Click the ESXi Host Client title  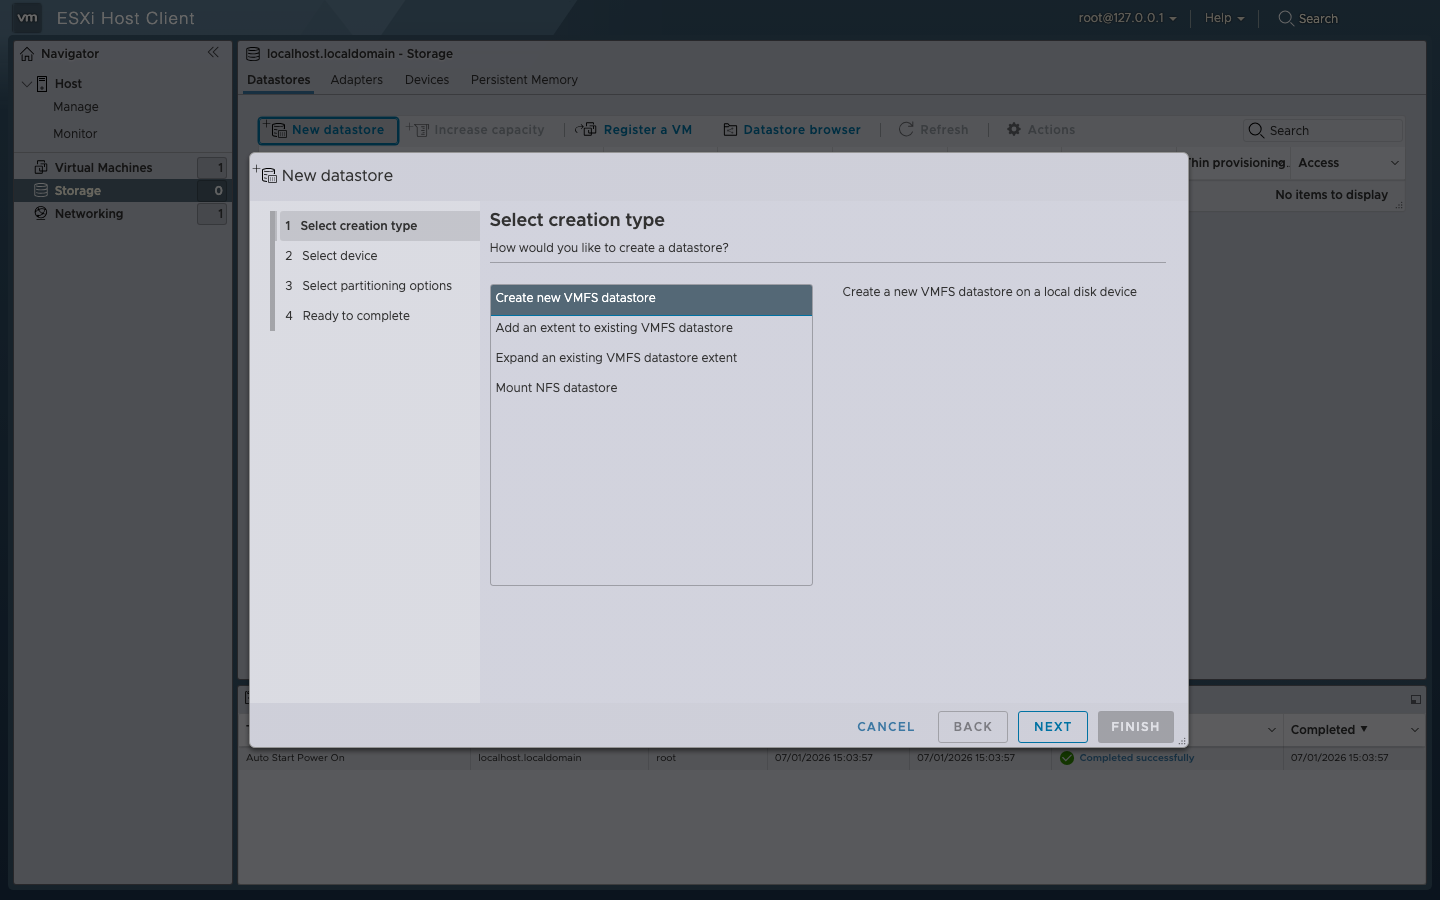tap(126, 18)
